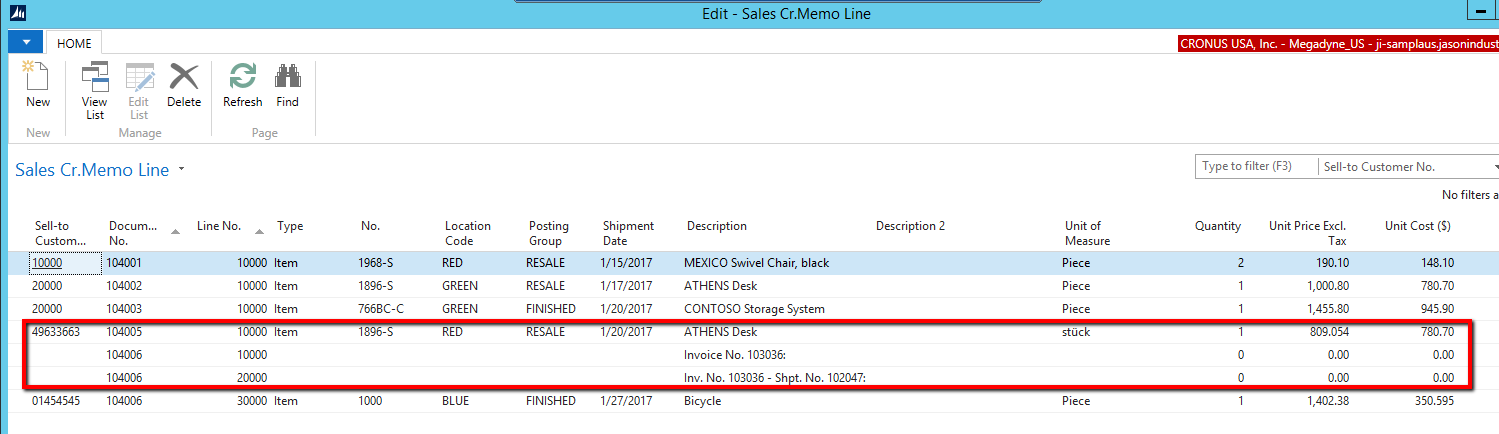
Task: Open the Sell-to Customer No. filter dropdown
Action: [x=1494, y=167]
